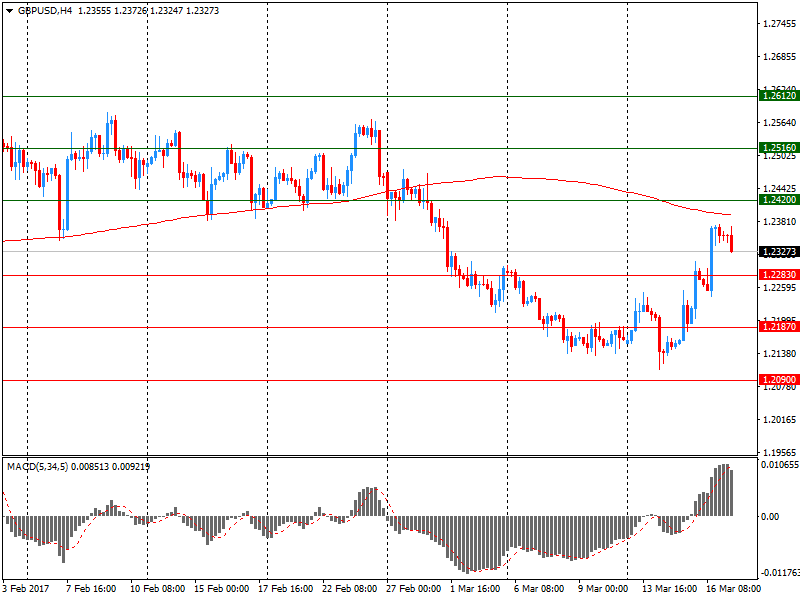This screenshot has width=800, height=600.
Task: Click the 9 Mar 00:00 time label
Action: pyautogui.click(x=603, y=588)
